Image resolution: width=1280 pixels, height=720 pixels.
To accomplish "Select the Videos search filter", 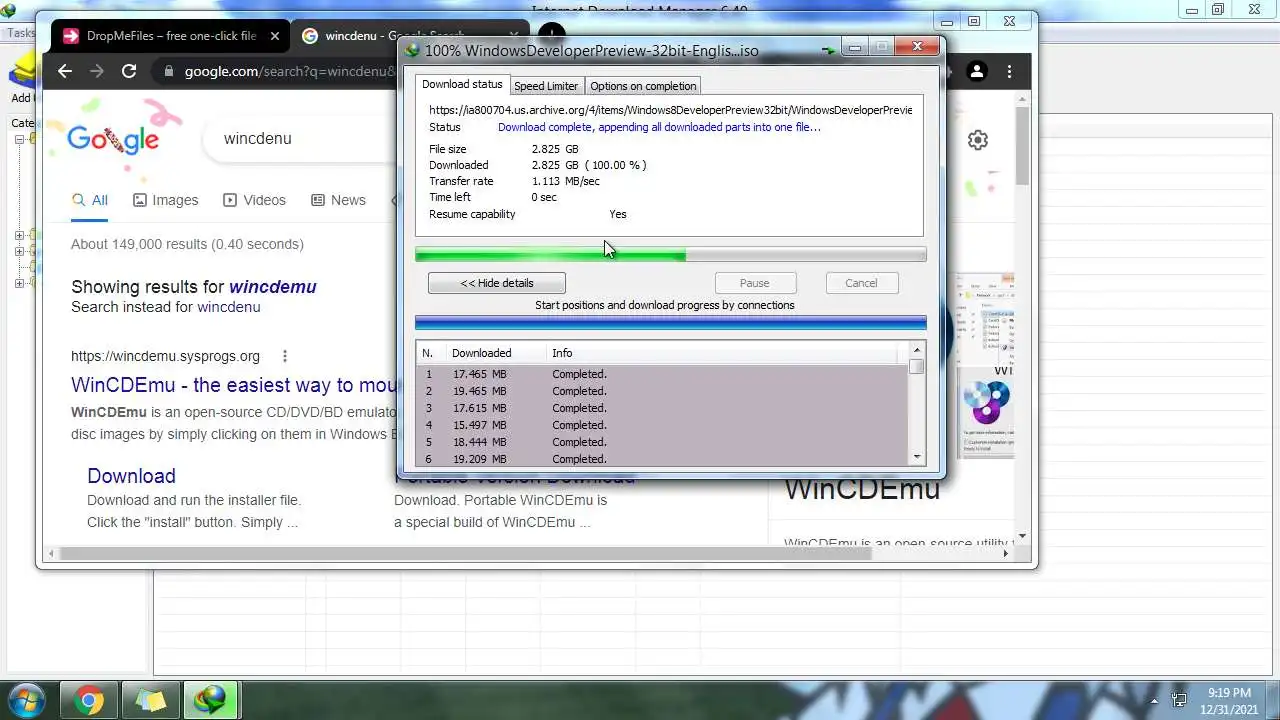I will point(254,200).
